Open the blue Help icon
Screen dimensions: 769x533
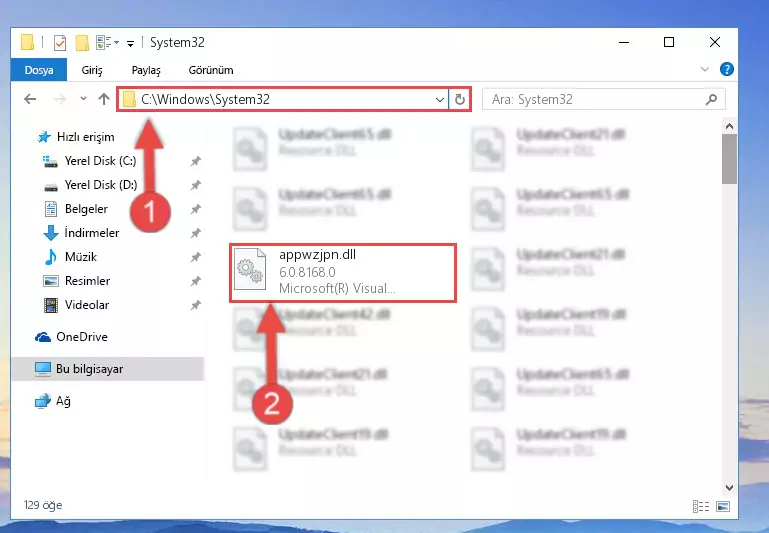point(726,69)
